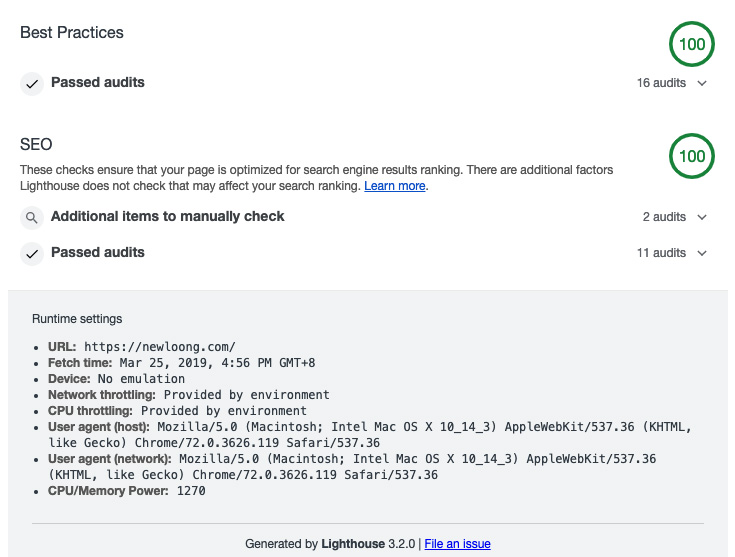Click checkmark icon beside SEO passed audits
Viewport: 735px width, 557px height.
(x=32, y=253)
